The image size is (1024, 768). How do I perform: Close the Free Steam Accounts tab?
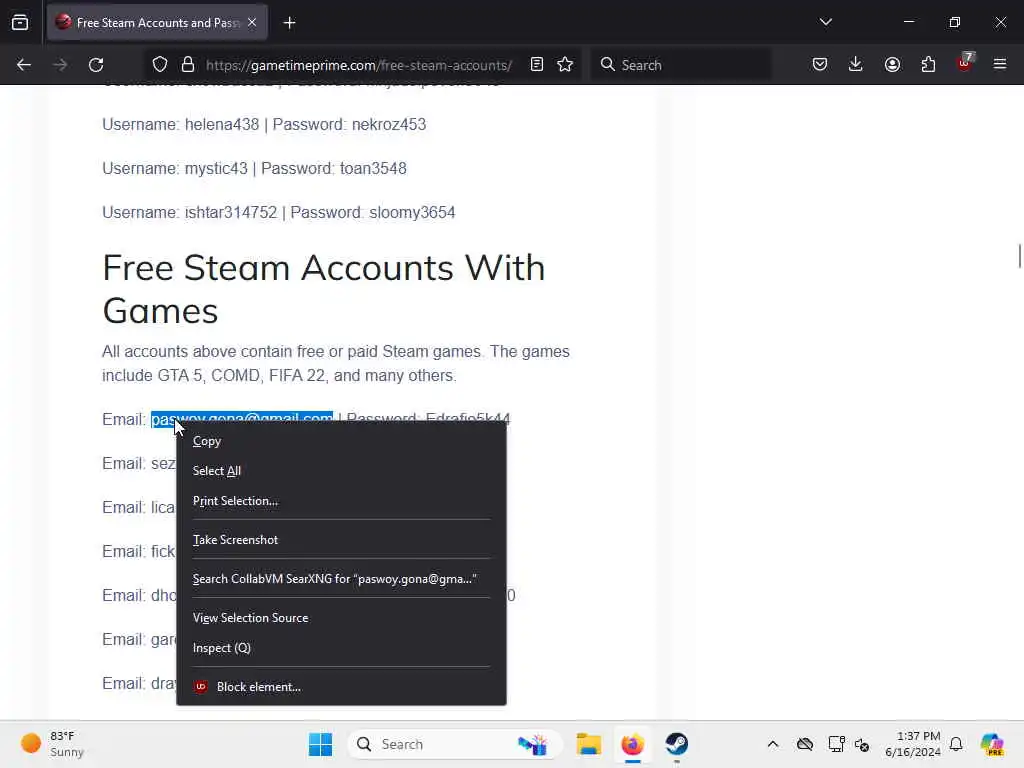point(252,22)
